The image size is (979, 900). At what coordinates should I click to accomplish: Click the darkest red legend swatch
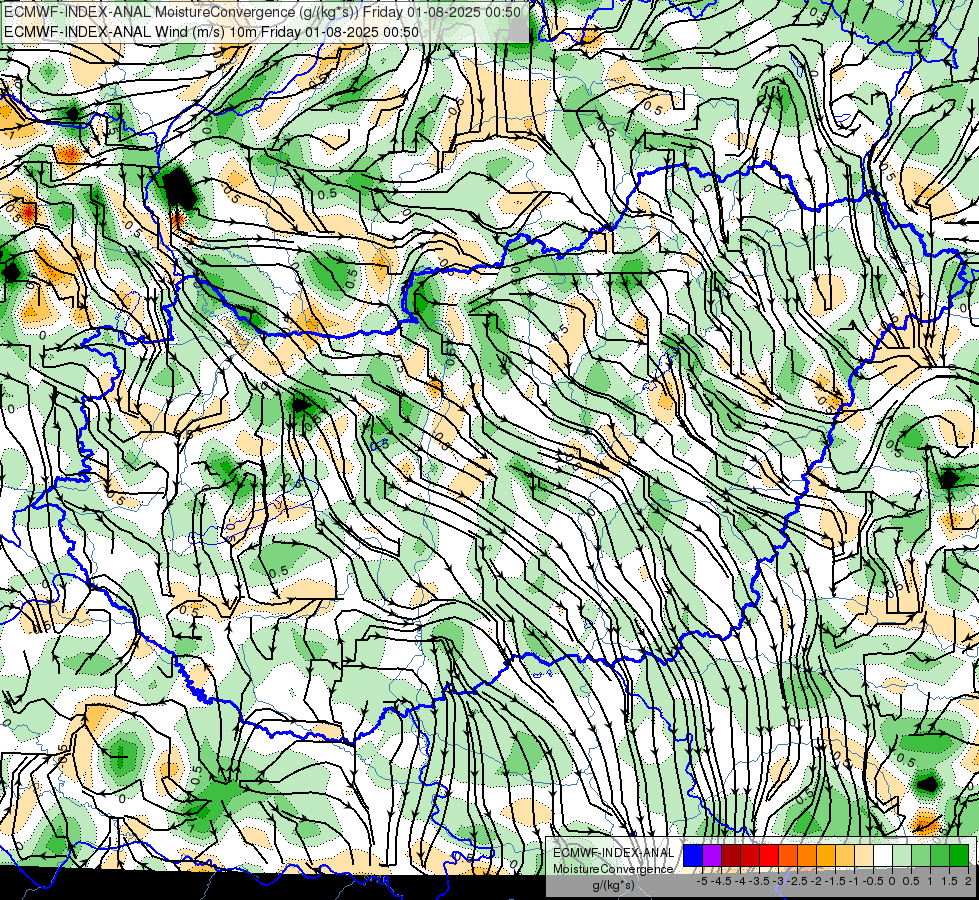click(x=731, y=856)
